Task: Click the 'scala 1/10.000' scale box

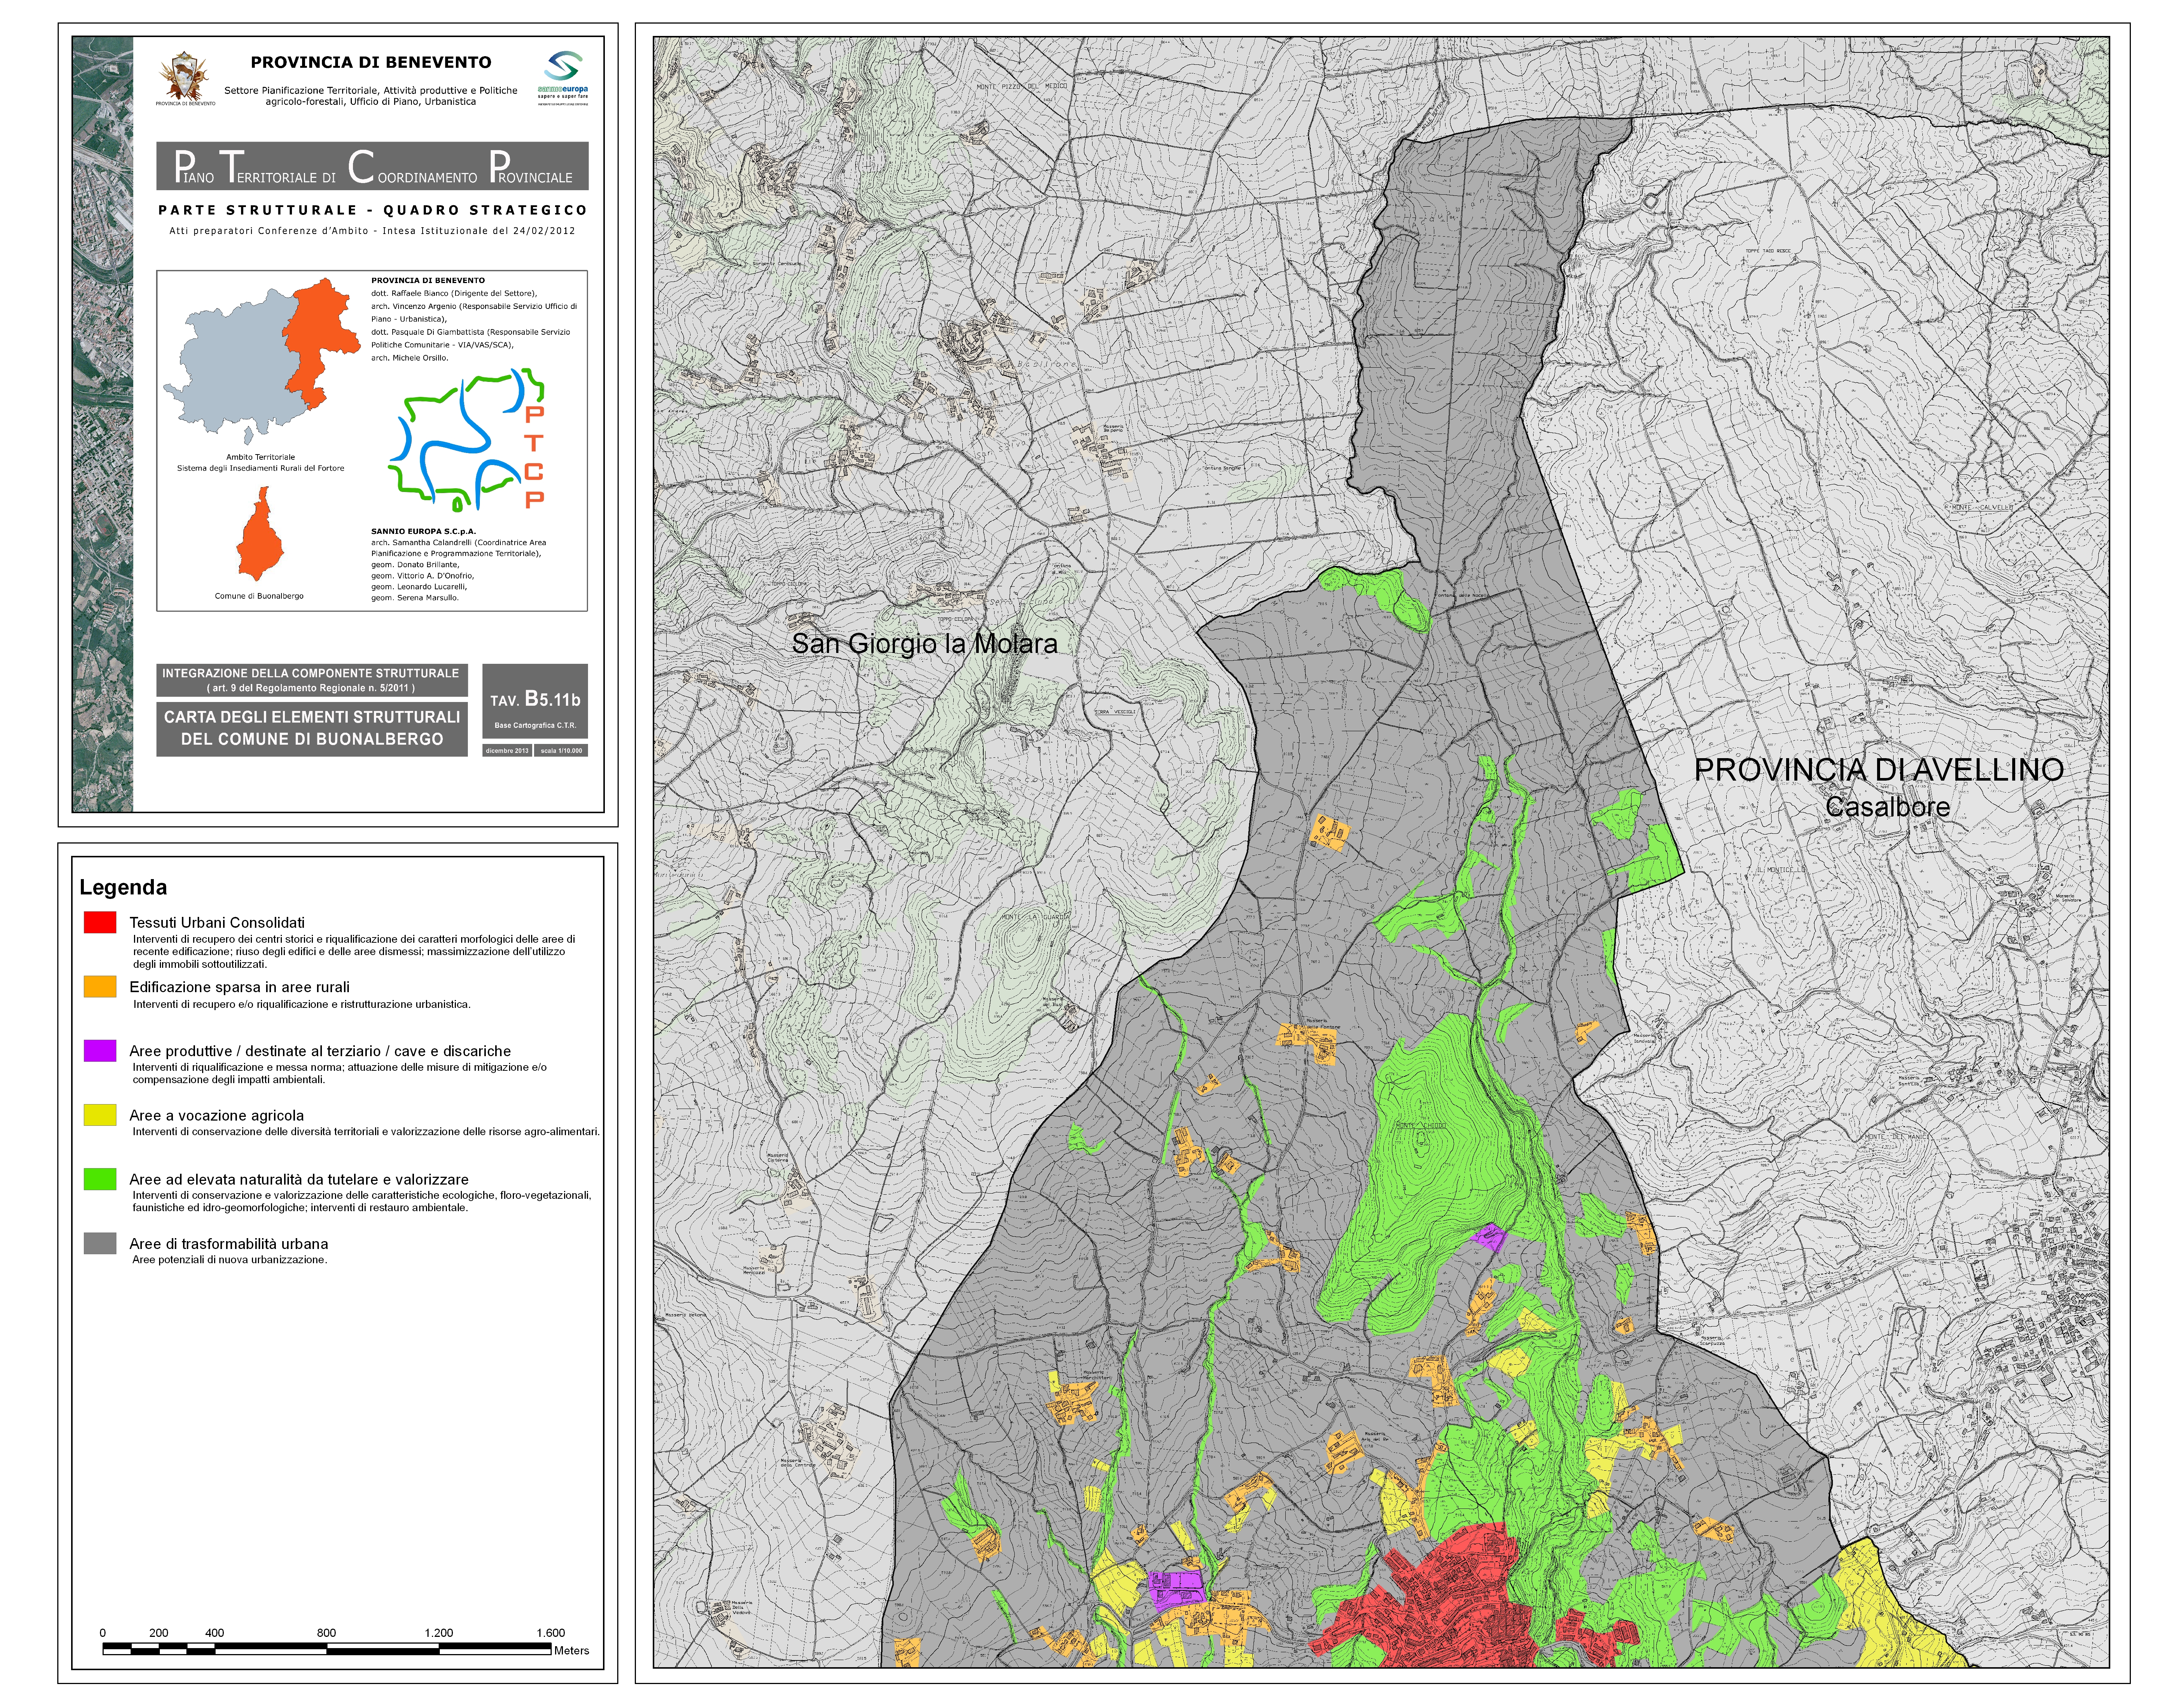Action: (561, 750)
